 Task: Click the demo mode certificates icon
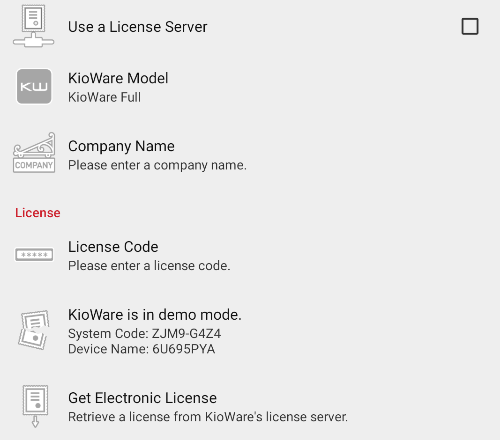coord(34,330)
